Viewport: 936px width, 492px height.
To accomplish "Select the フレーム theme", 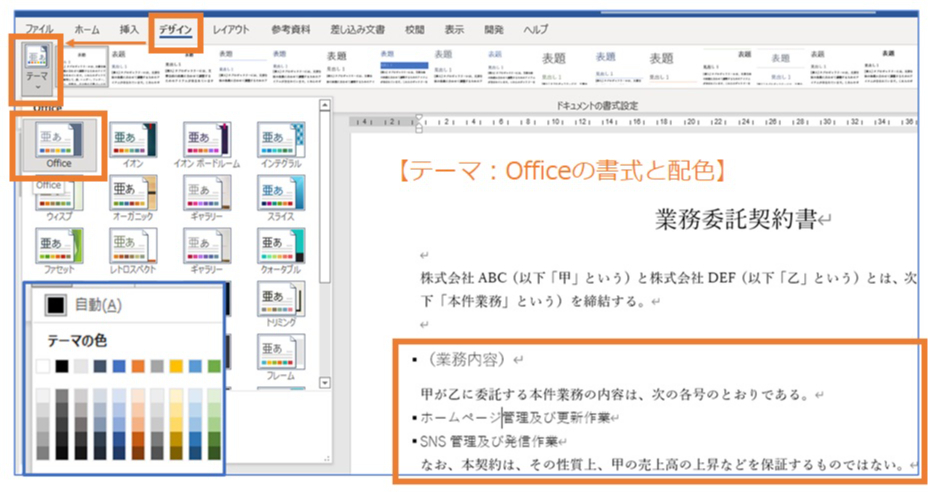I will [281, 357].
